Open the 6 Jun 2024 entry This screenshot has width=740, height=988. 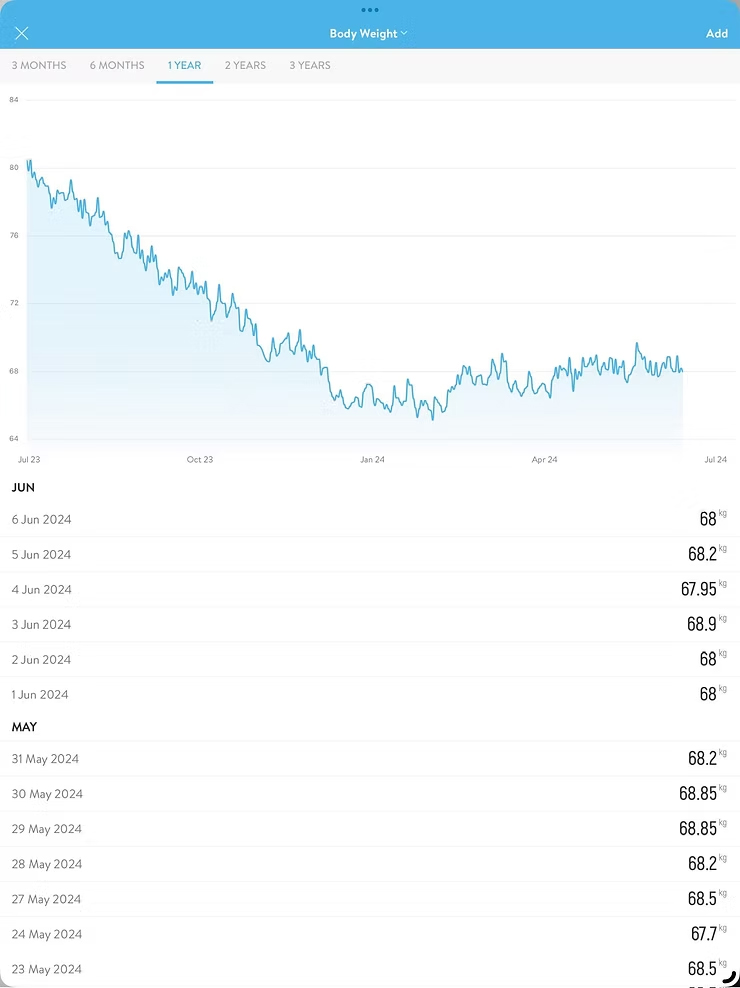pos(370,519)
